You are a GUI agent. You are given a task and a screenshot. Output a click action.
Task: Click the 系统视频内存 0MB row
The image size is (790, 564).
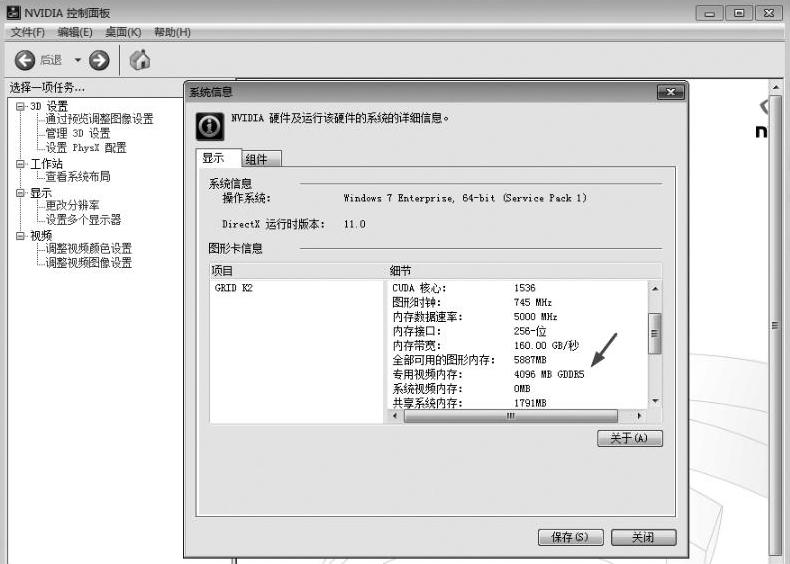(519, 389)
